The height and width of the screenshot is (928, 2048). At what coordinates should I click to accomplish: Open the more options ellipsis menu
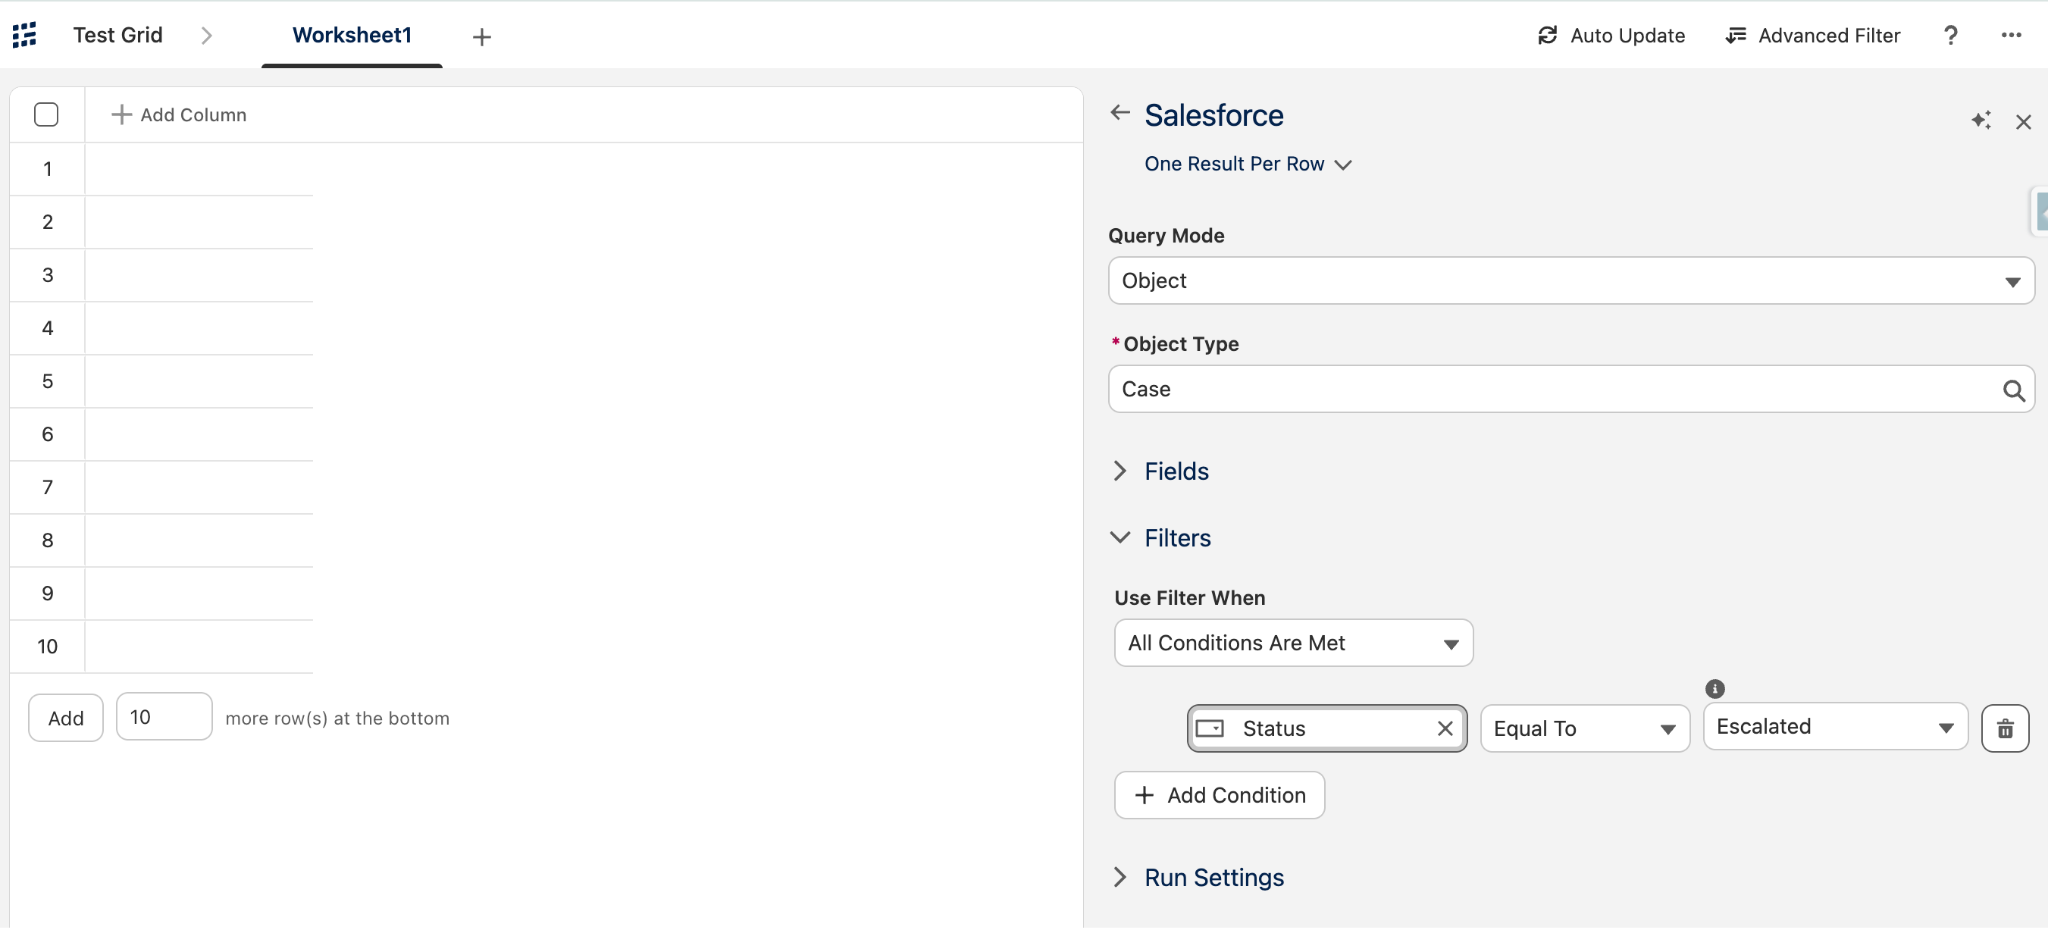click(x=2011, y=35)
